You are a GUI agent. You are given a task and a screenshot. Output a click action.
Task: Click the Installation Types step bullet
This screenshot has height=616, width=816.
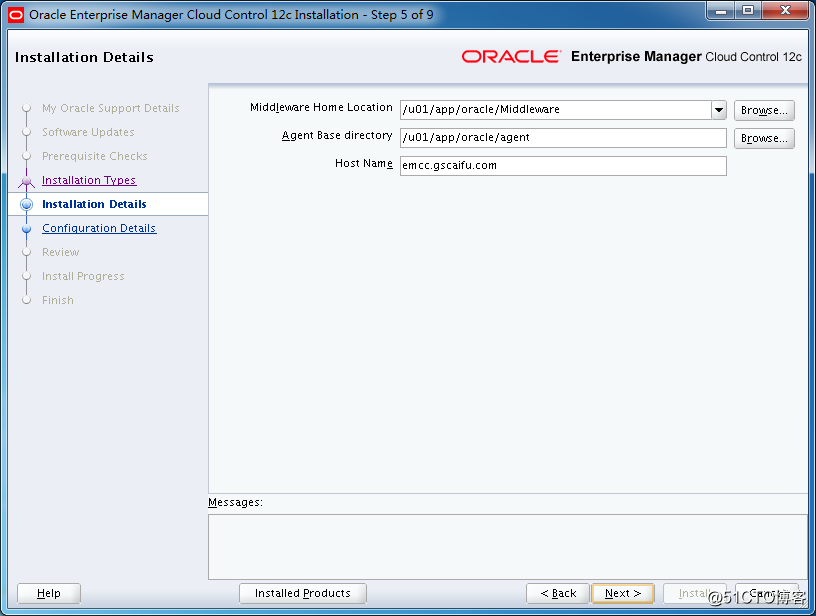pos(27,181)
